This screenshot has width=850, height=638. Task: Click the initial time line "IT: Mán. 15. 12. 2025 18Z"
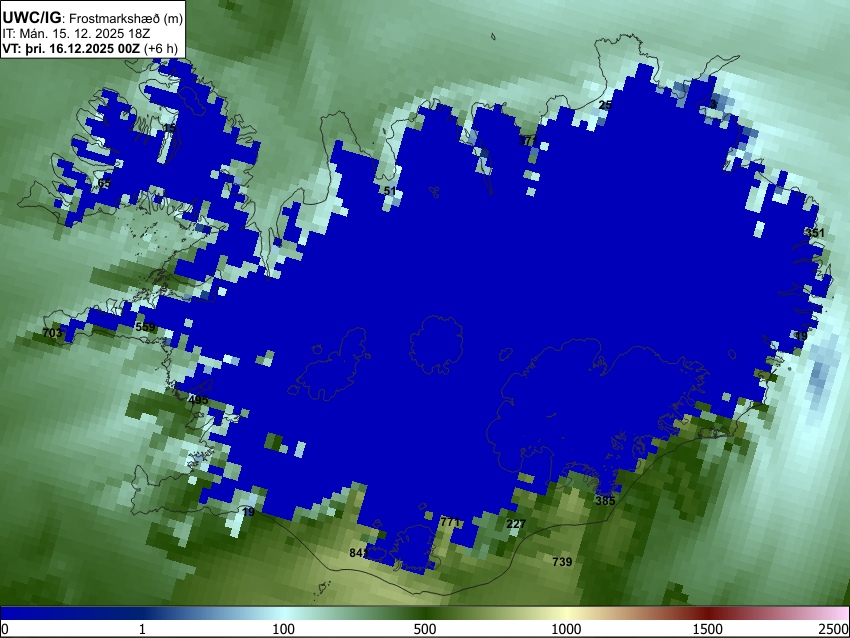pos(76,34)
